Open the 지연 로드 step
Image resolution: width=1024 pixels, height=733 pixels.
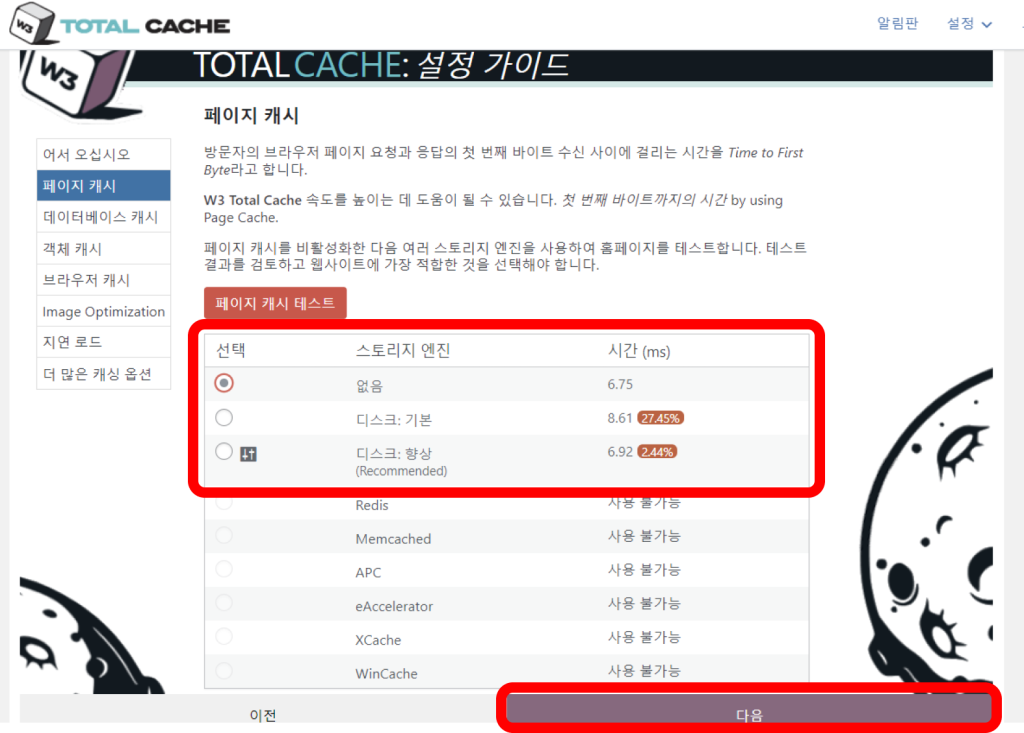pos(103,342)
